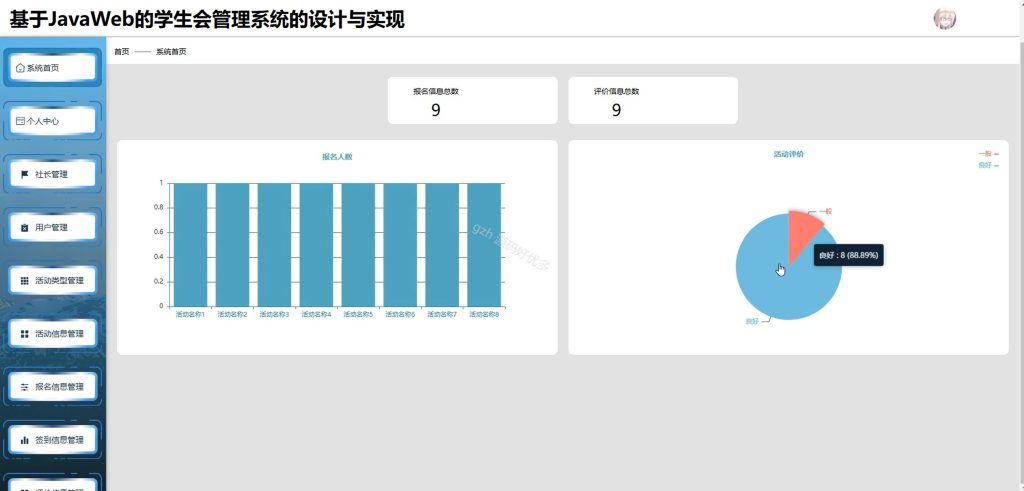The height and width of the screenshot is (491, 1024).
Task: Click the 活动名称4 axis label
Action: pos(316,315)
